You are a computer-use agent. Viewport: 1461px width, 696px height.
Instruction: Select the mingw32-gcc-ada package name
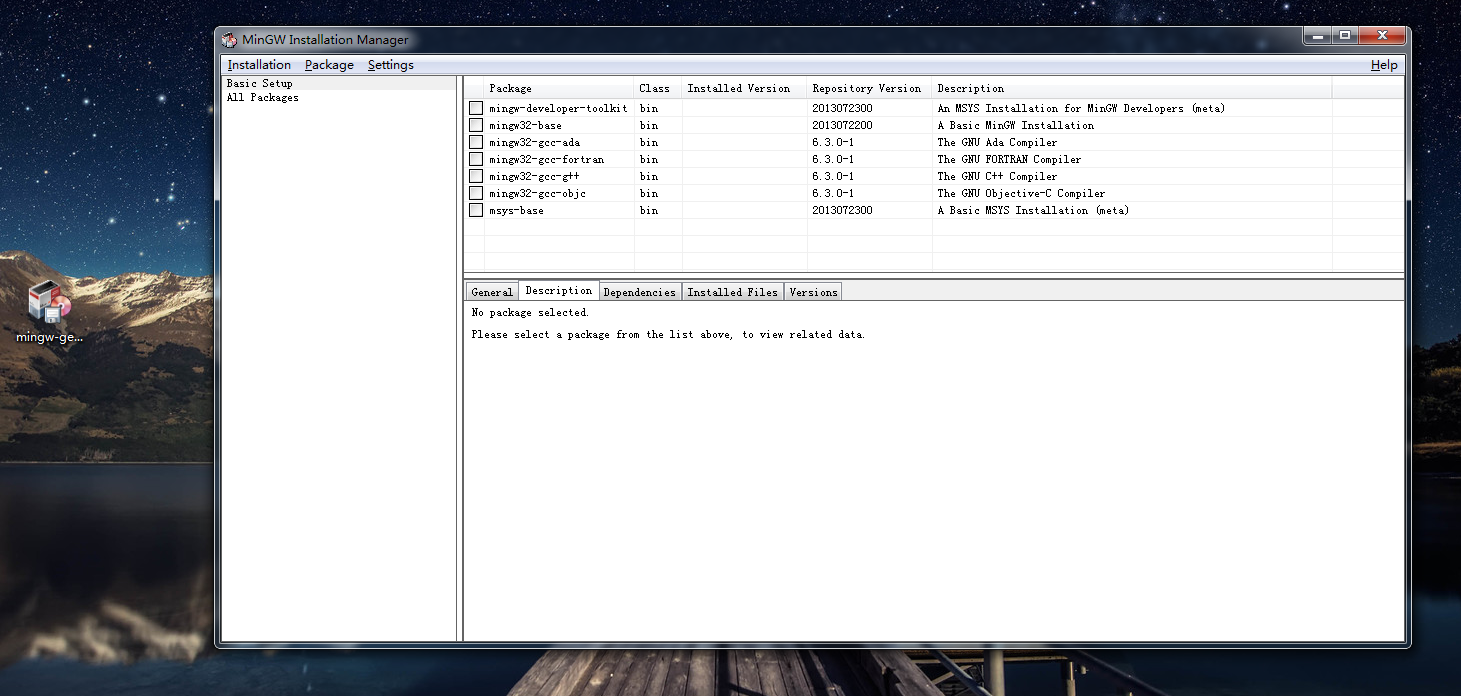[534, 142]
